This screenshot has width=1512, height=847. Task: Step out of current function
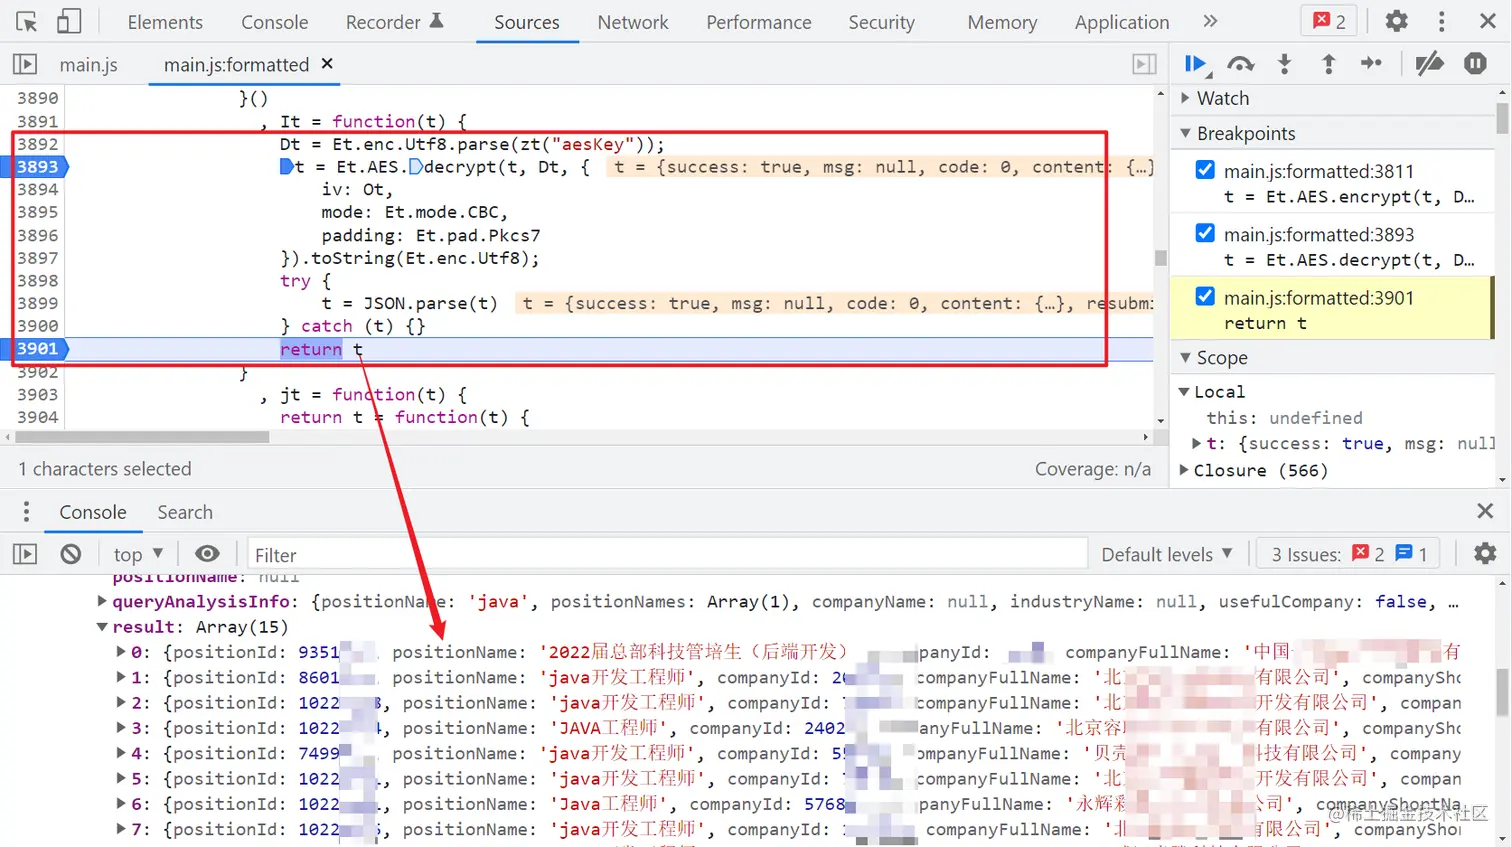click(1329, 64)
